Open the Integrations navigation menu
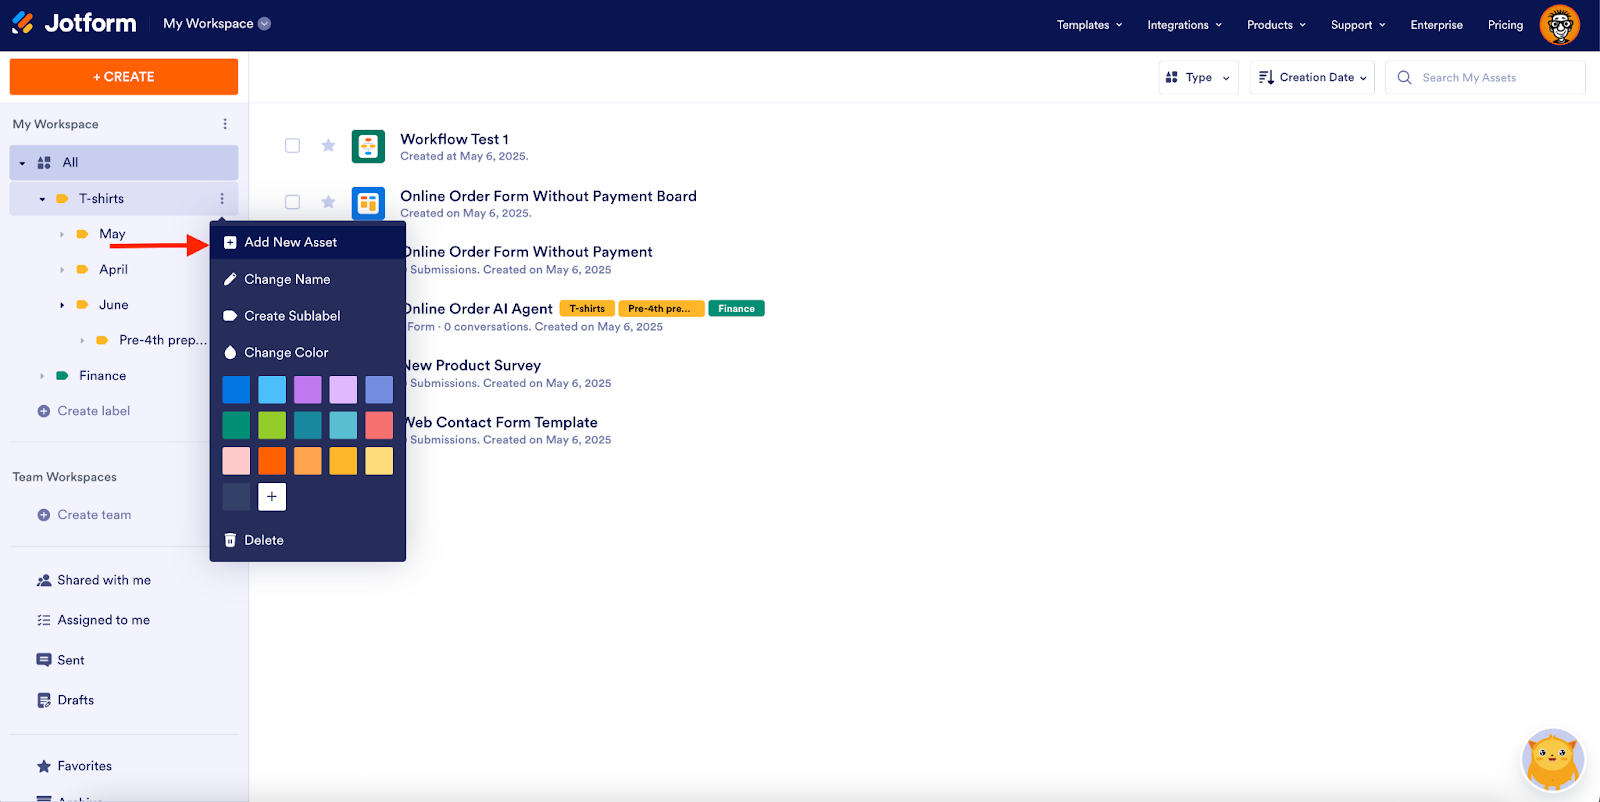This screenshot has width=1600, height=802. [1184, 25]
